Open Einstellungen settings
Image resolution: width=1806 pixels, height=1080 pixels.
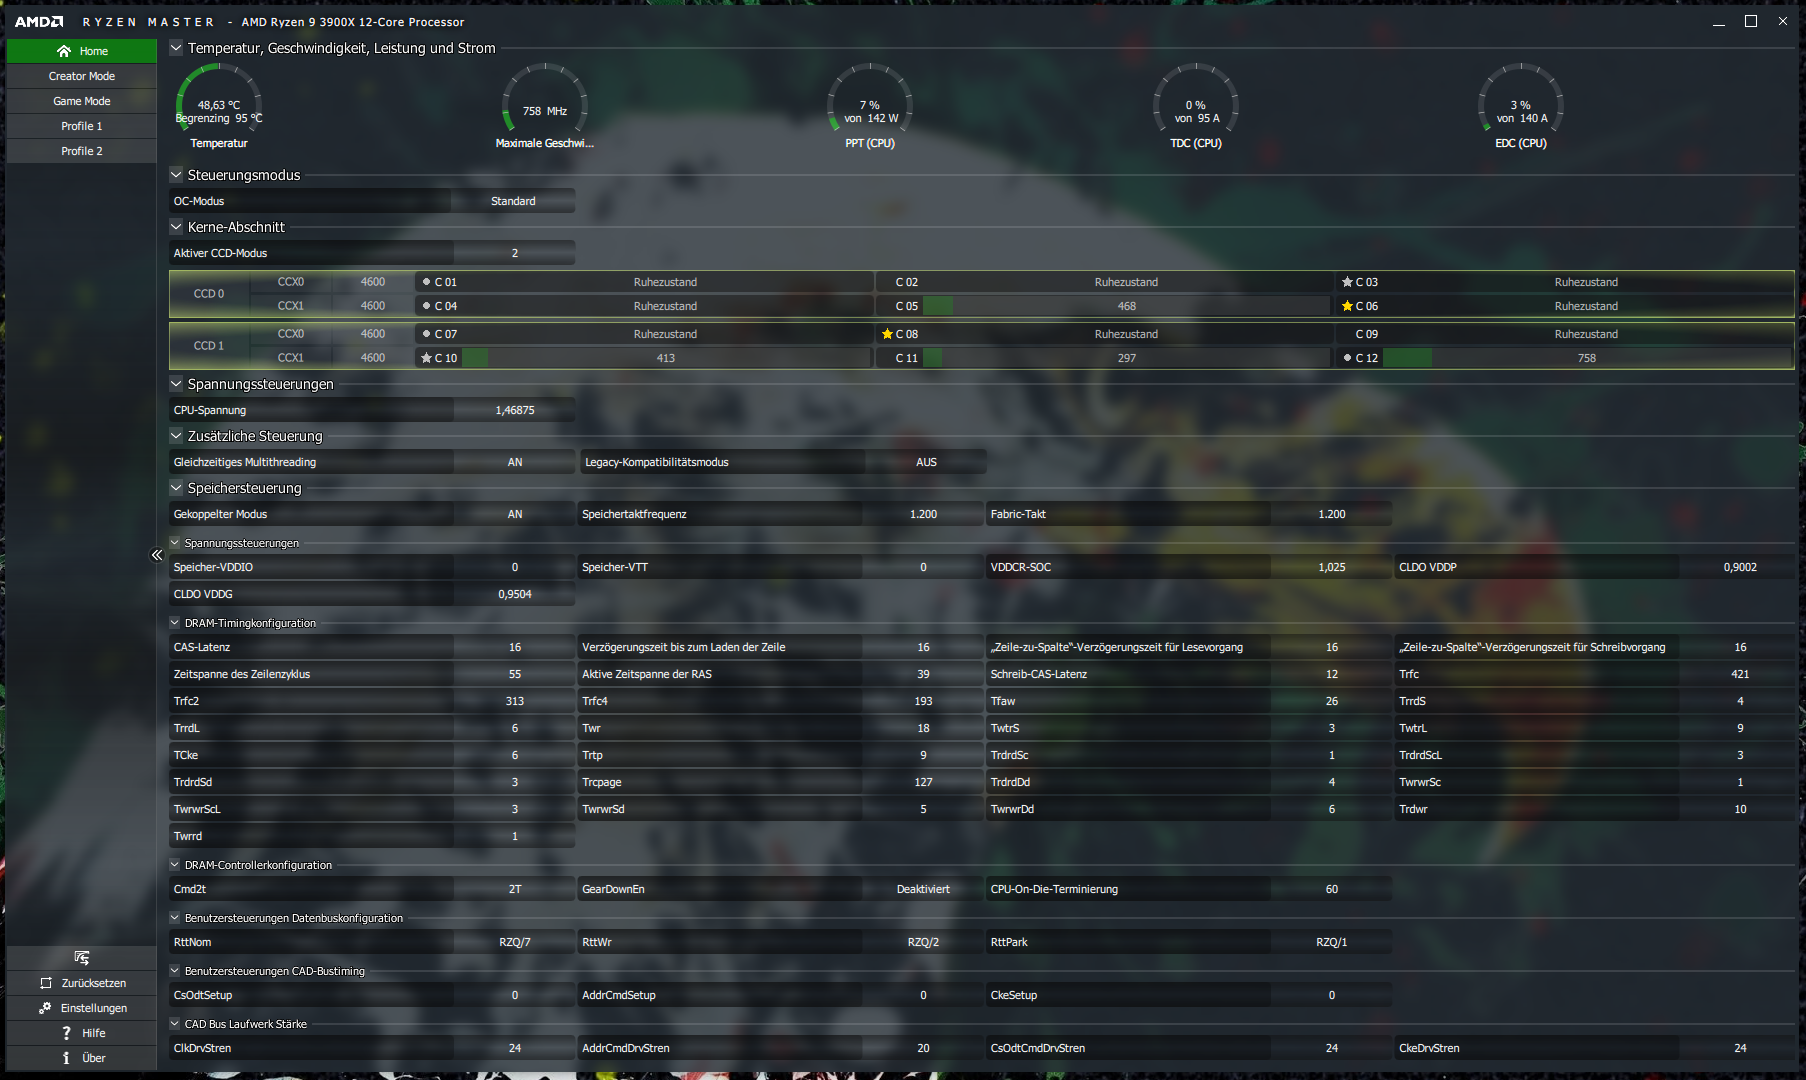click(x=82, y=1008)
